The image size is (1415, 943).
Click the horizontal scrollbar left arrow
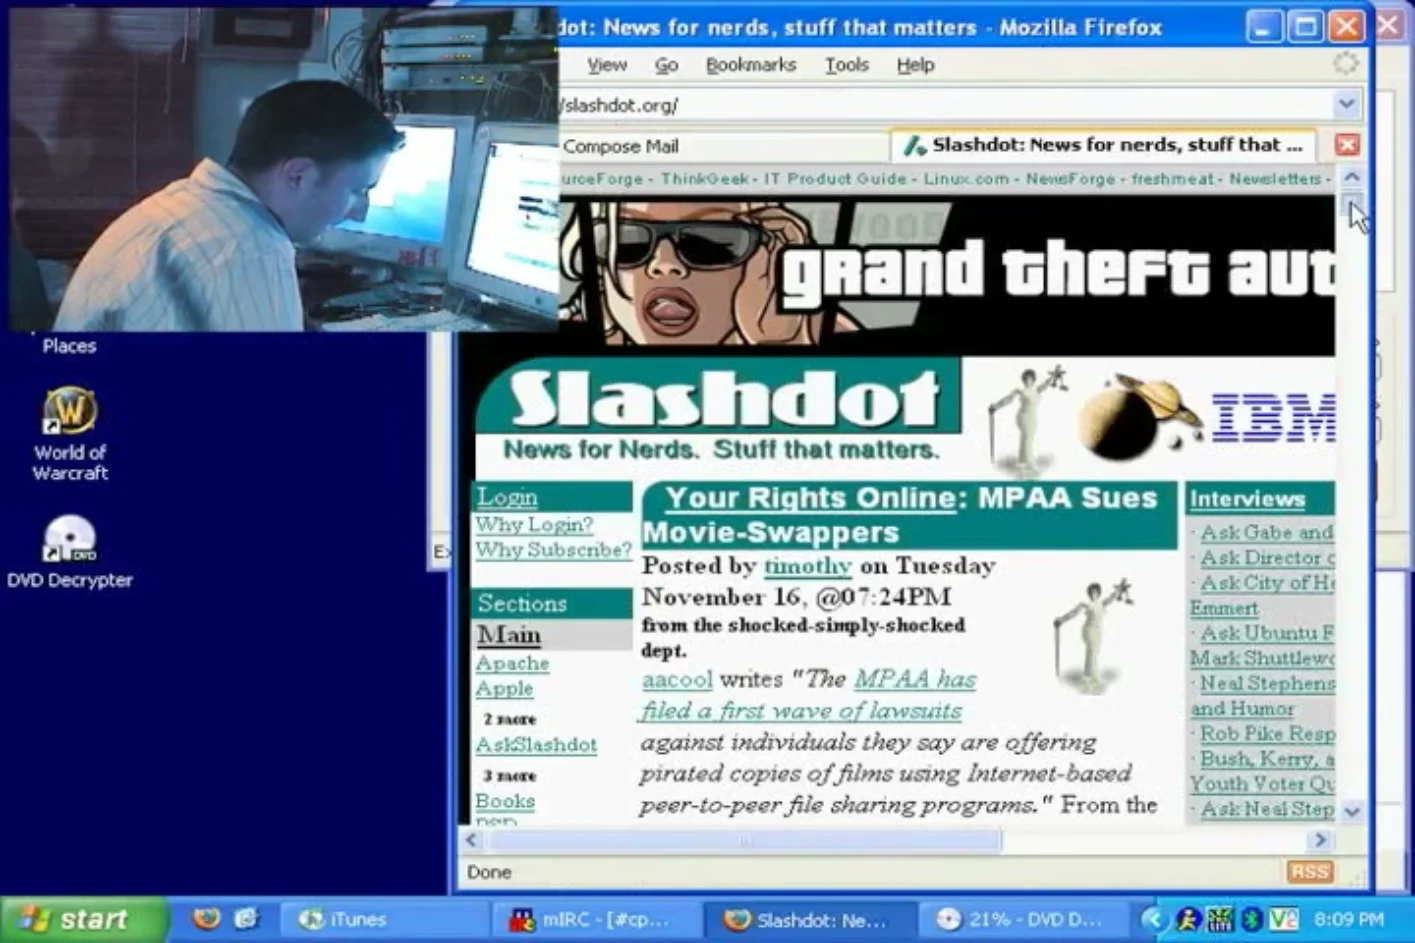pos(472,840)
